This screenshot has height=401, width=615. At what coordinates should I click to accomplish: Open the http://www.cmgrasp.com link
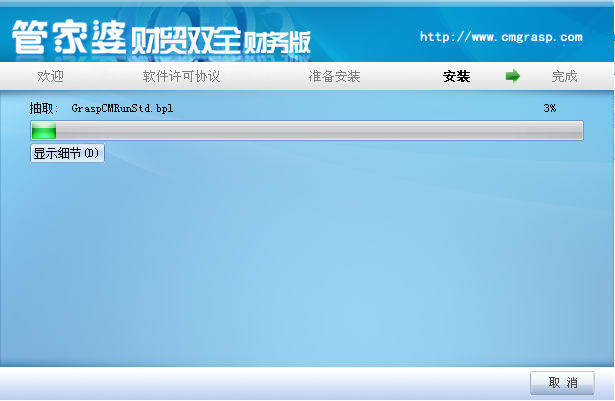501,37
